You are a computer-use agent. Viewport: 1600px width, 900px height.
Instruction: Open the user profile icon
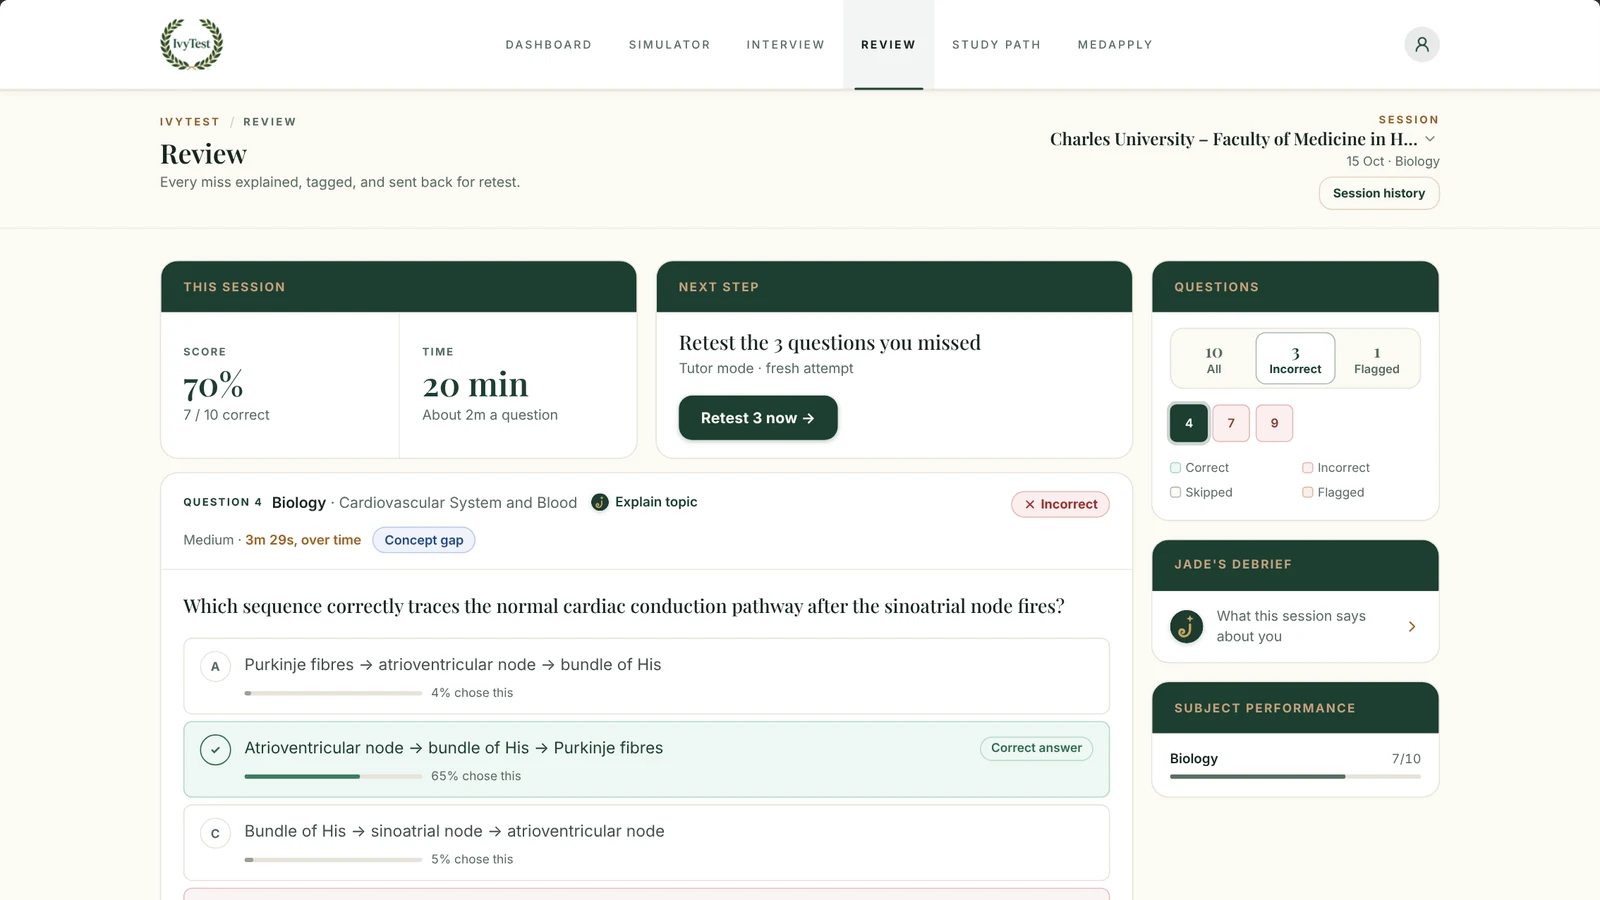[1421, 44]
